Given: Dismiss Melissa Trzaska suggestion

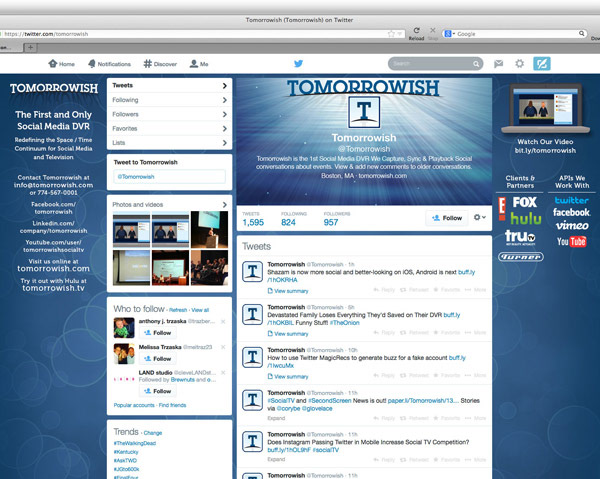Looking at the screenshot, I should pyautogui.click(x=223, y=347).
